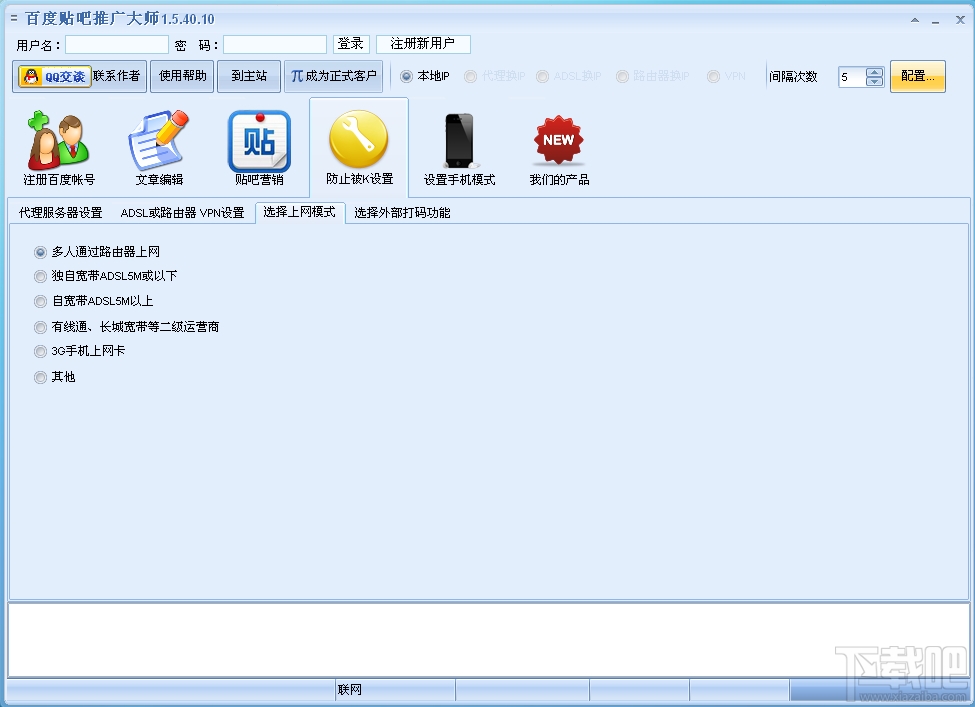Decrease 间隔次数 with the down arrow
The height and width of the screenshot is (707, 975).
[874, 81]
